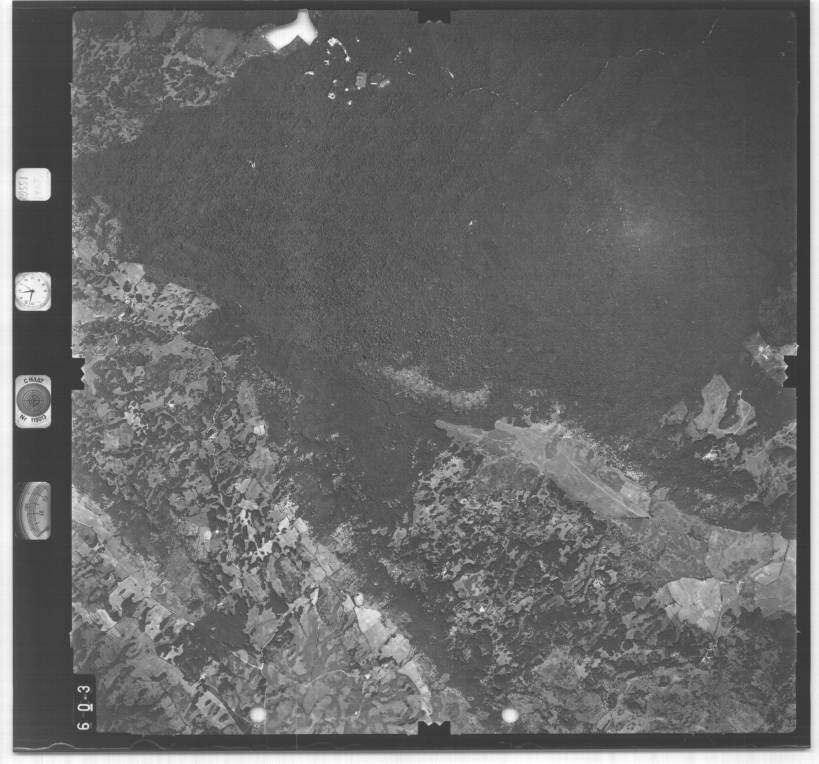Click the bottom left white circular dot
Screen dimensions: 819x764
[257, 715]
